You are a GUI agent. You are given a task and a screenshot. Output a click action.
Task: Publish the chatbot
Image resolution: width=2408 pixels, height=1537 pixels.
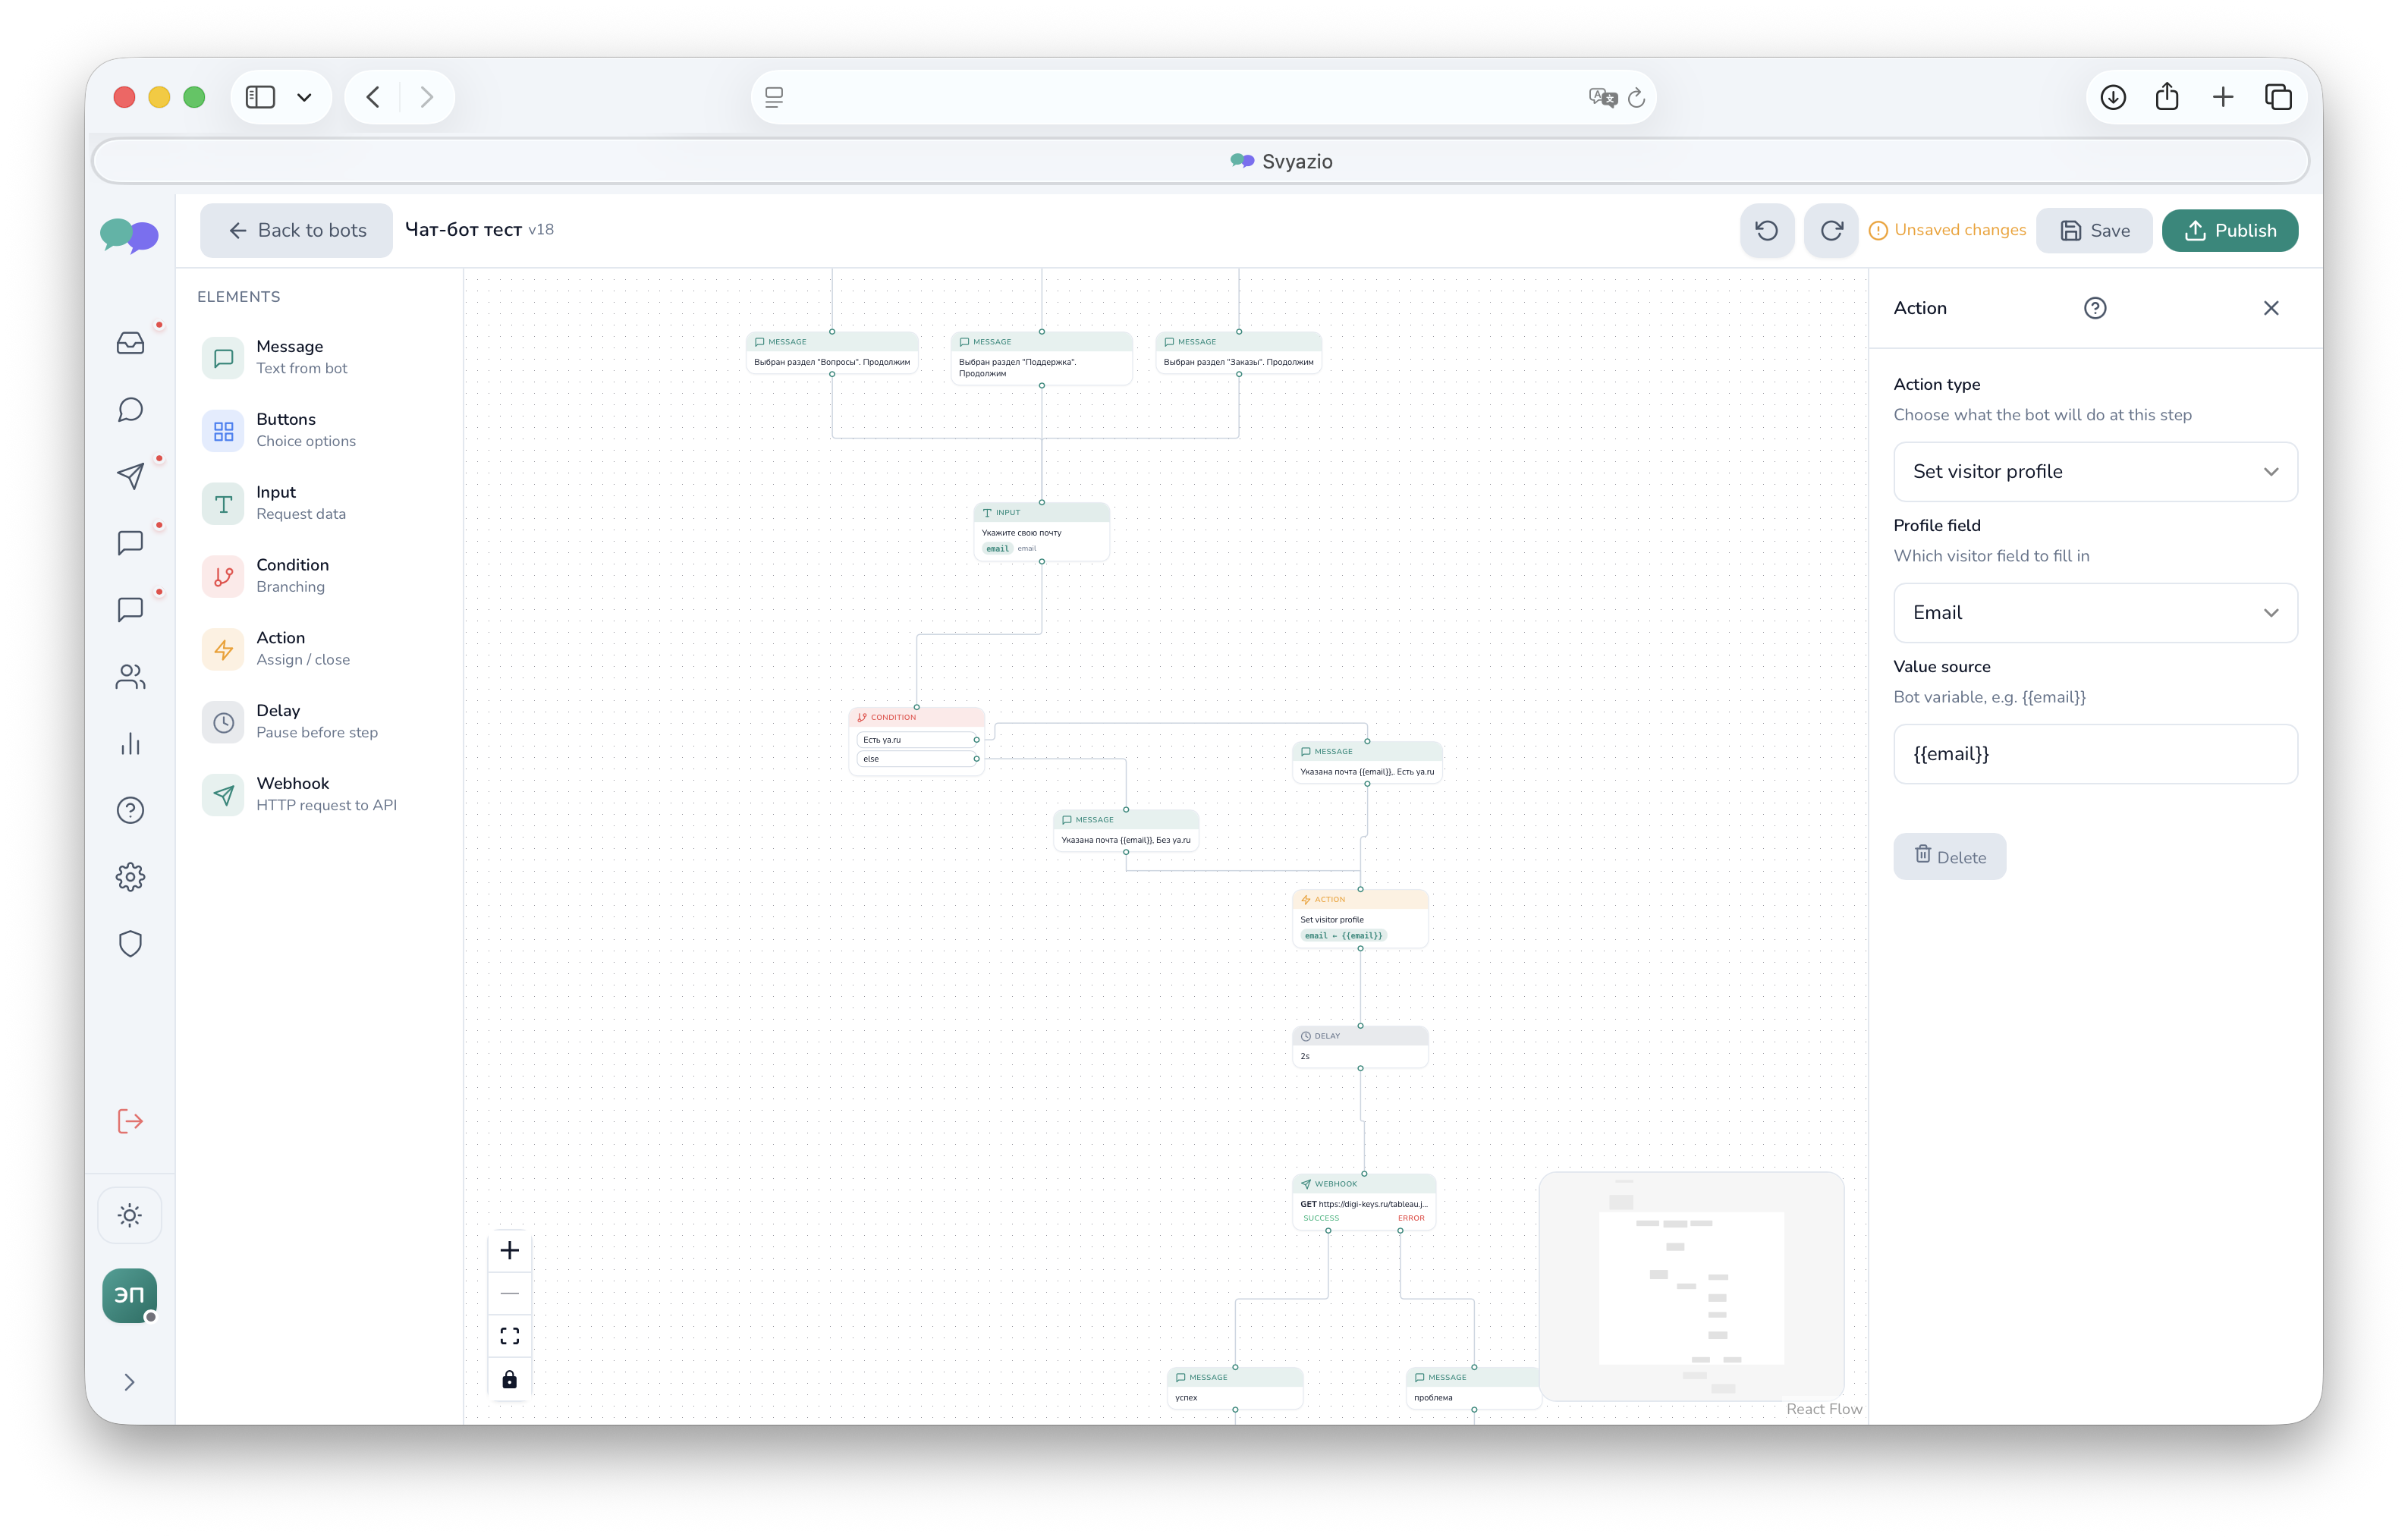(2230, 230)
